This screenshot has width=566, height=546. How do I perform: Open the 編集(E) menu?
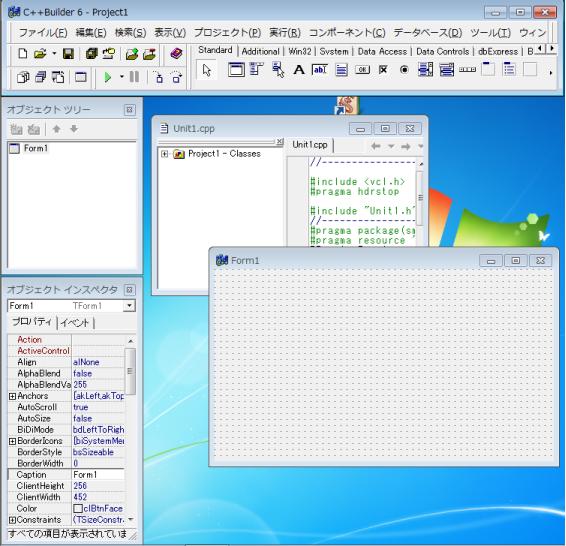[x=91, y=33]
